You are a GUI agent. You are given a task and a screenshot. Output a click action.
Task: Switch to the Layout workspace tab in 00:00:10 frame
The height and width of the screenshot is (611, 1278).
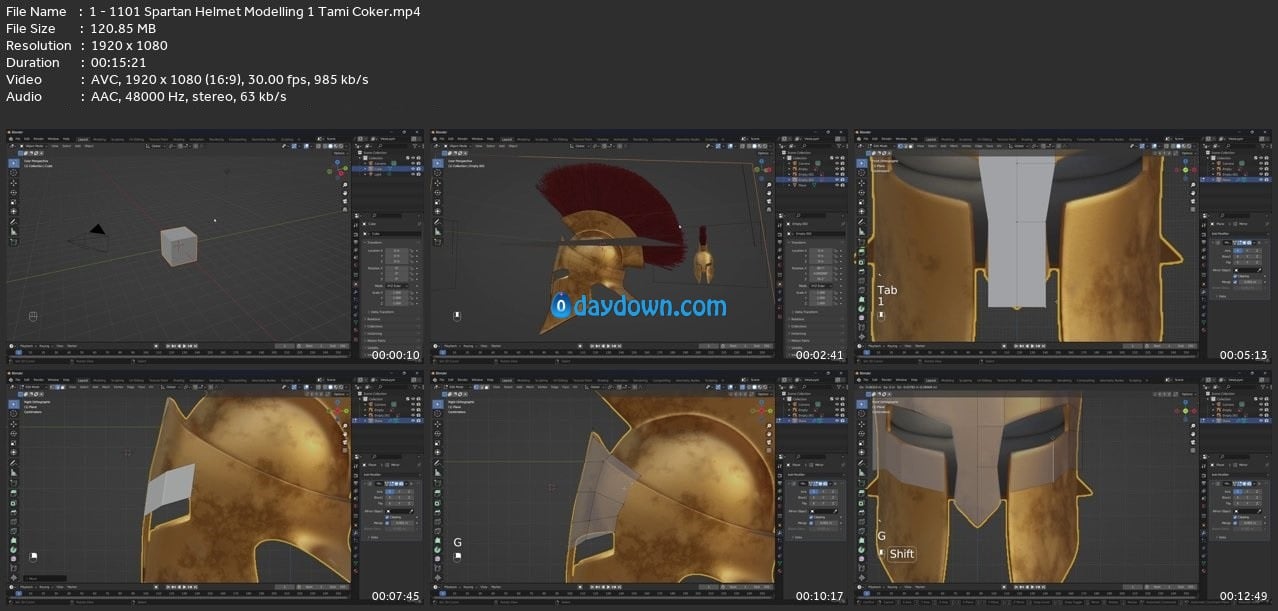point(83,139)
